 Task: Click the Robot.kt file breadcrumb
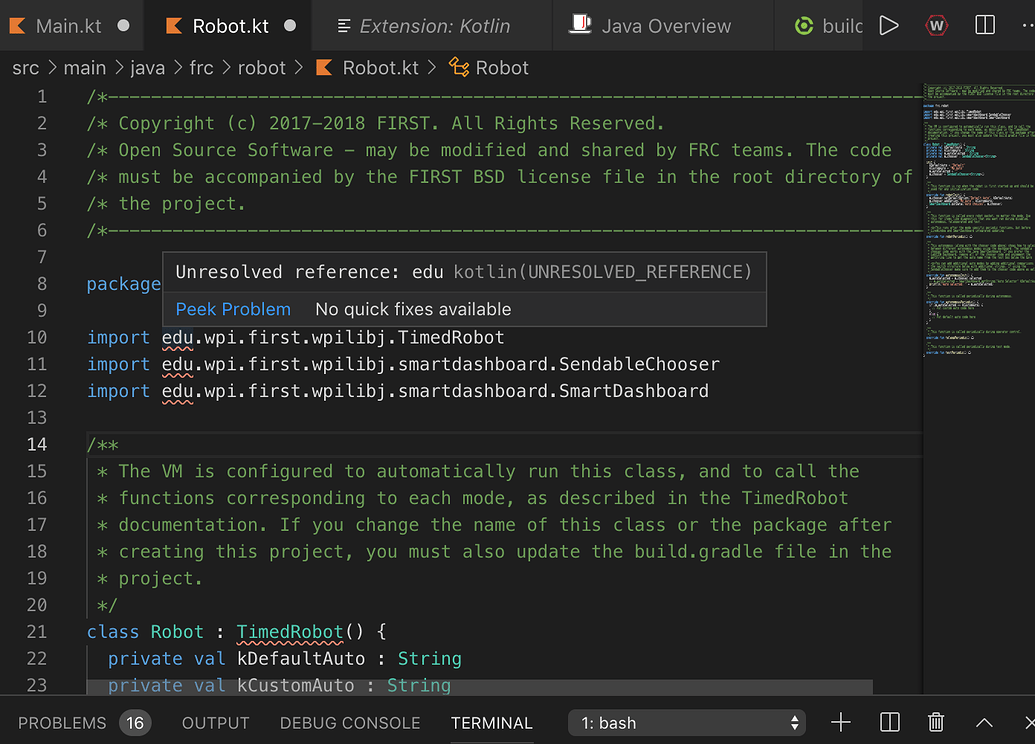click(380, 67)
